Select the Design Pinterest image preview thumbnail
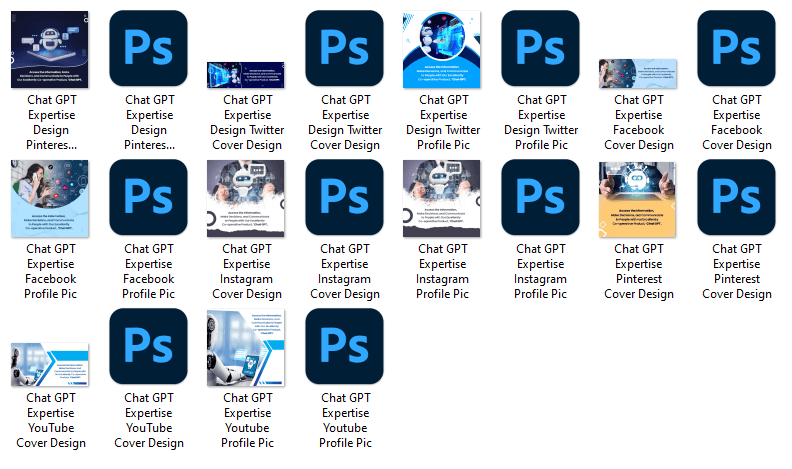 coord(50,50)
